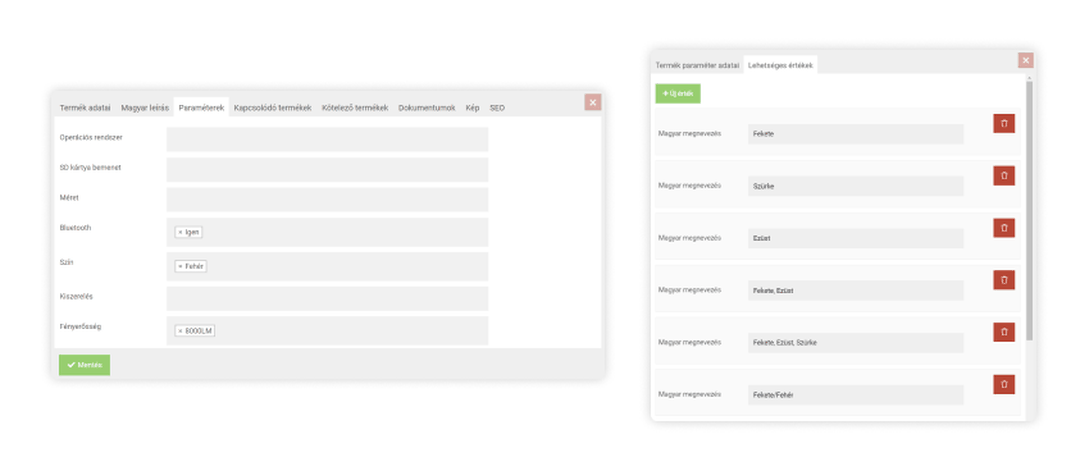1080x471 pixels.
Task: Click the values list vertical scrollbar
Action: coord(1029,210)
